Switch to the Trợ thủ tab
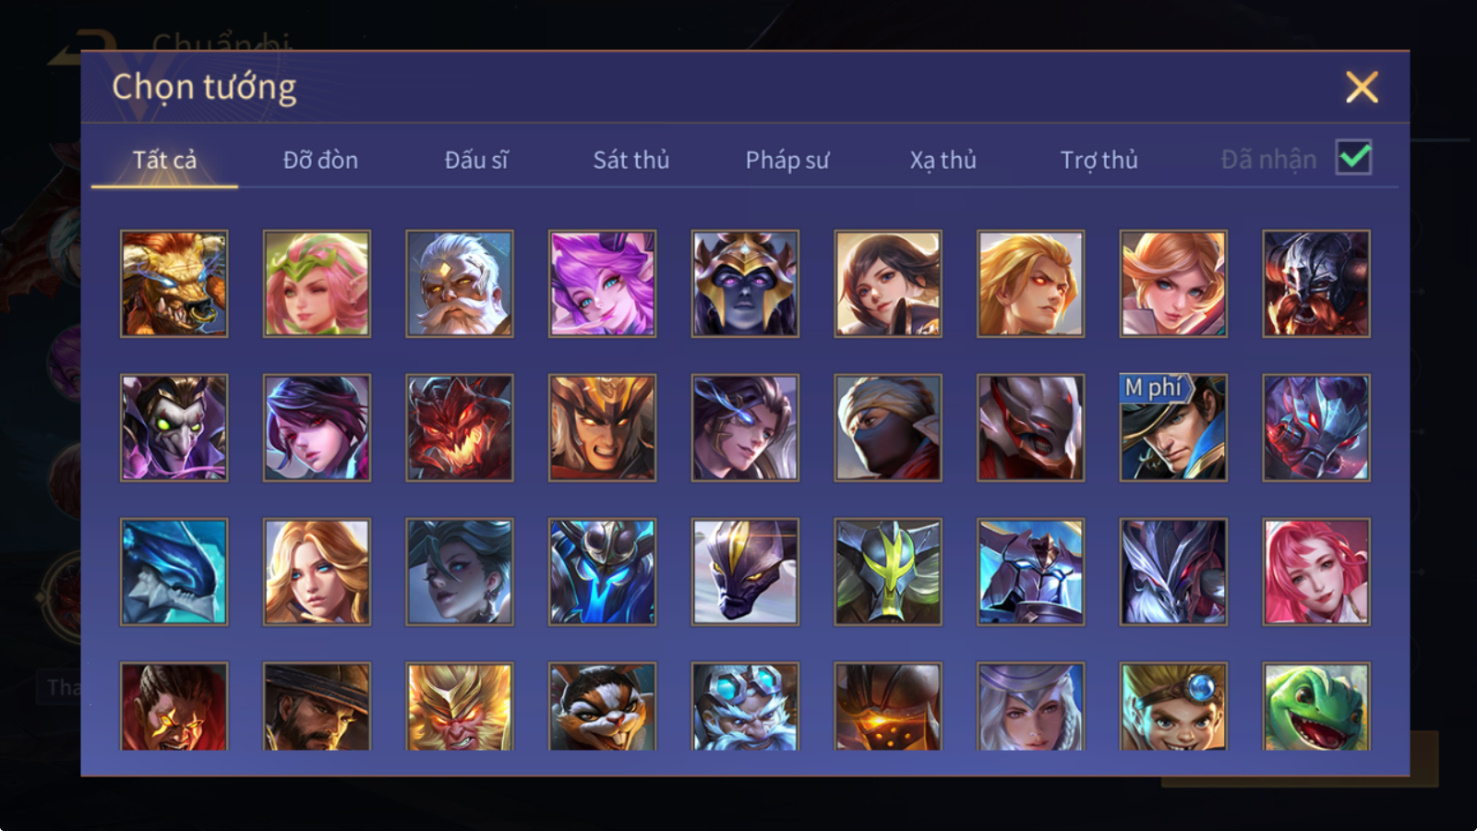1477x831 pixels. (1099, 160)
